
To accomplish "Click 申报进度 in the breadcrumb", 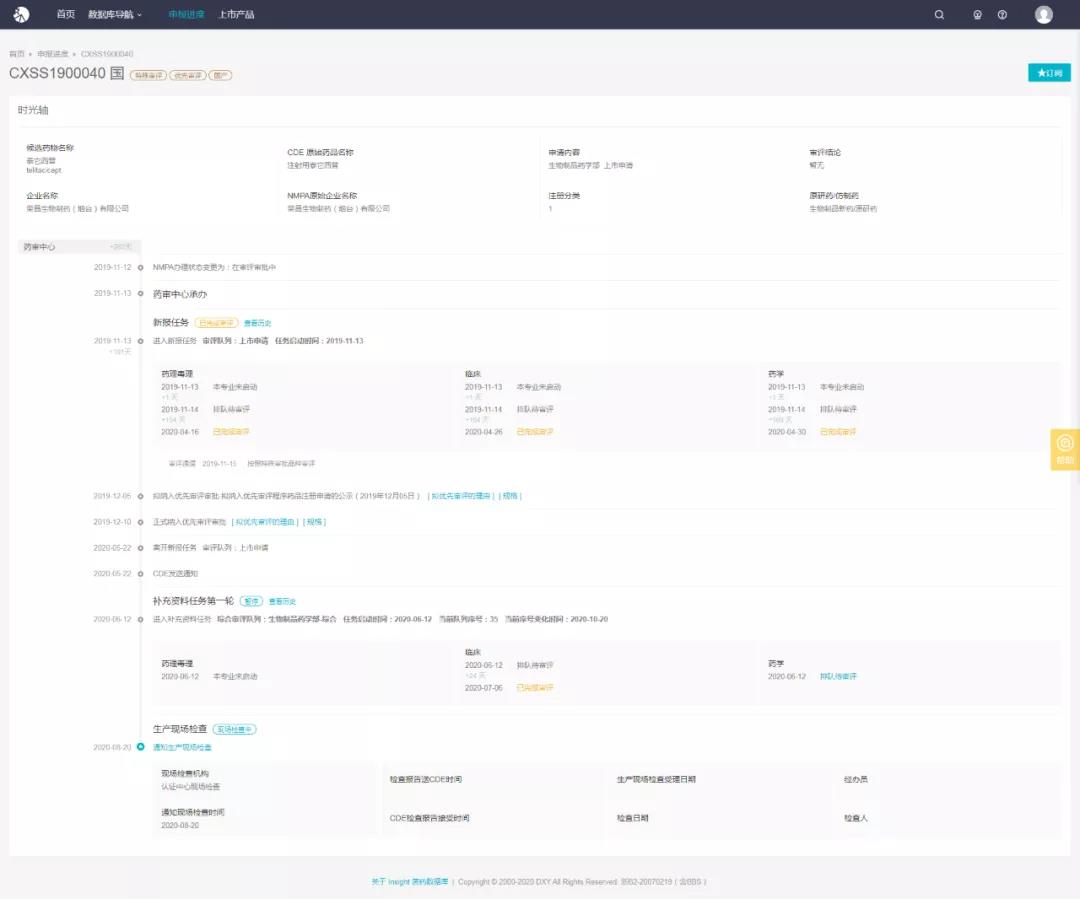I will [x=52, y=54].
